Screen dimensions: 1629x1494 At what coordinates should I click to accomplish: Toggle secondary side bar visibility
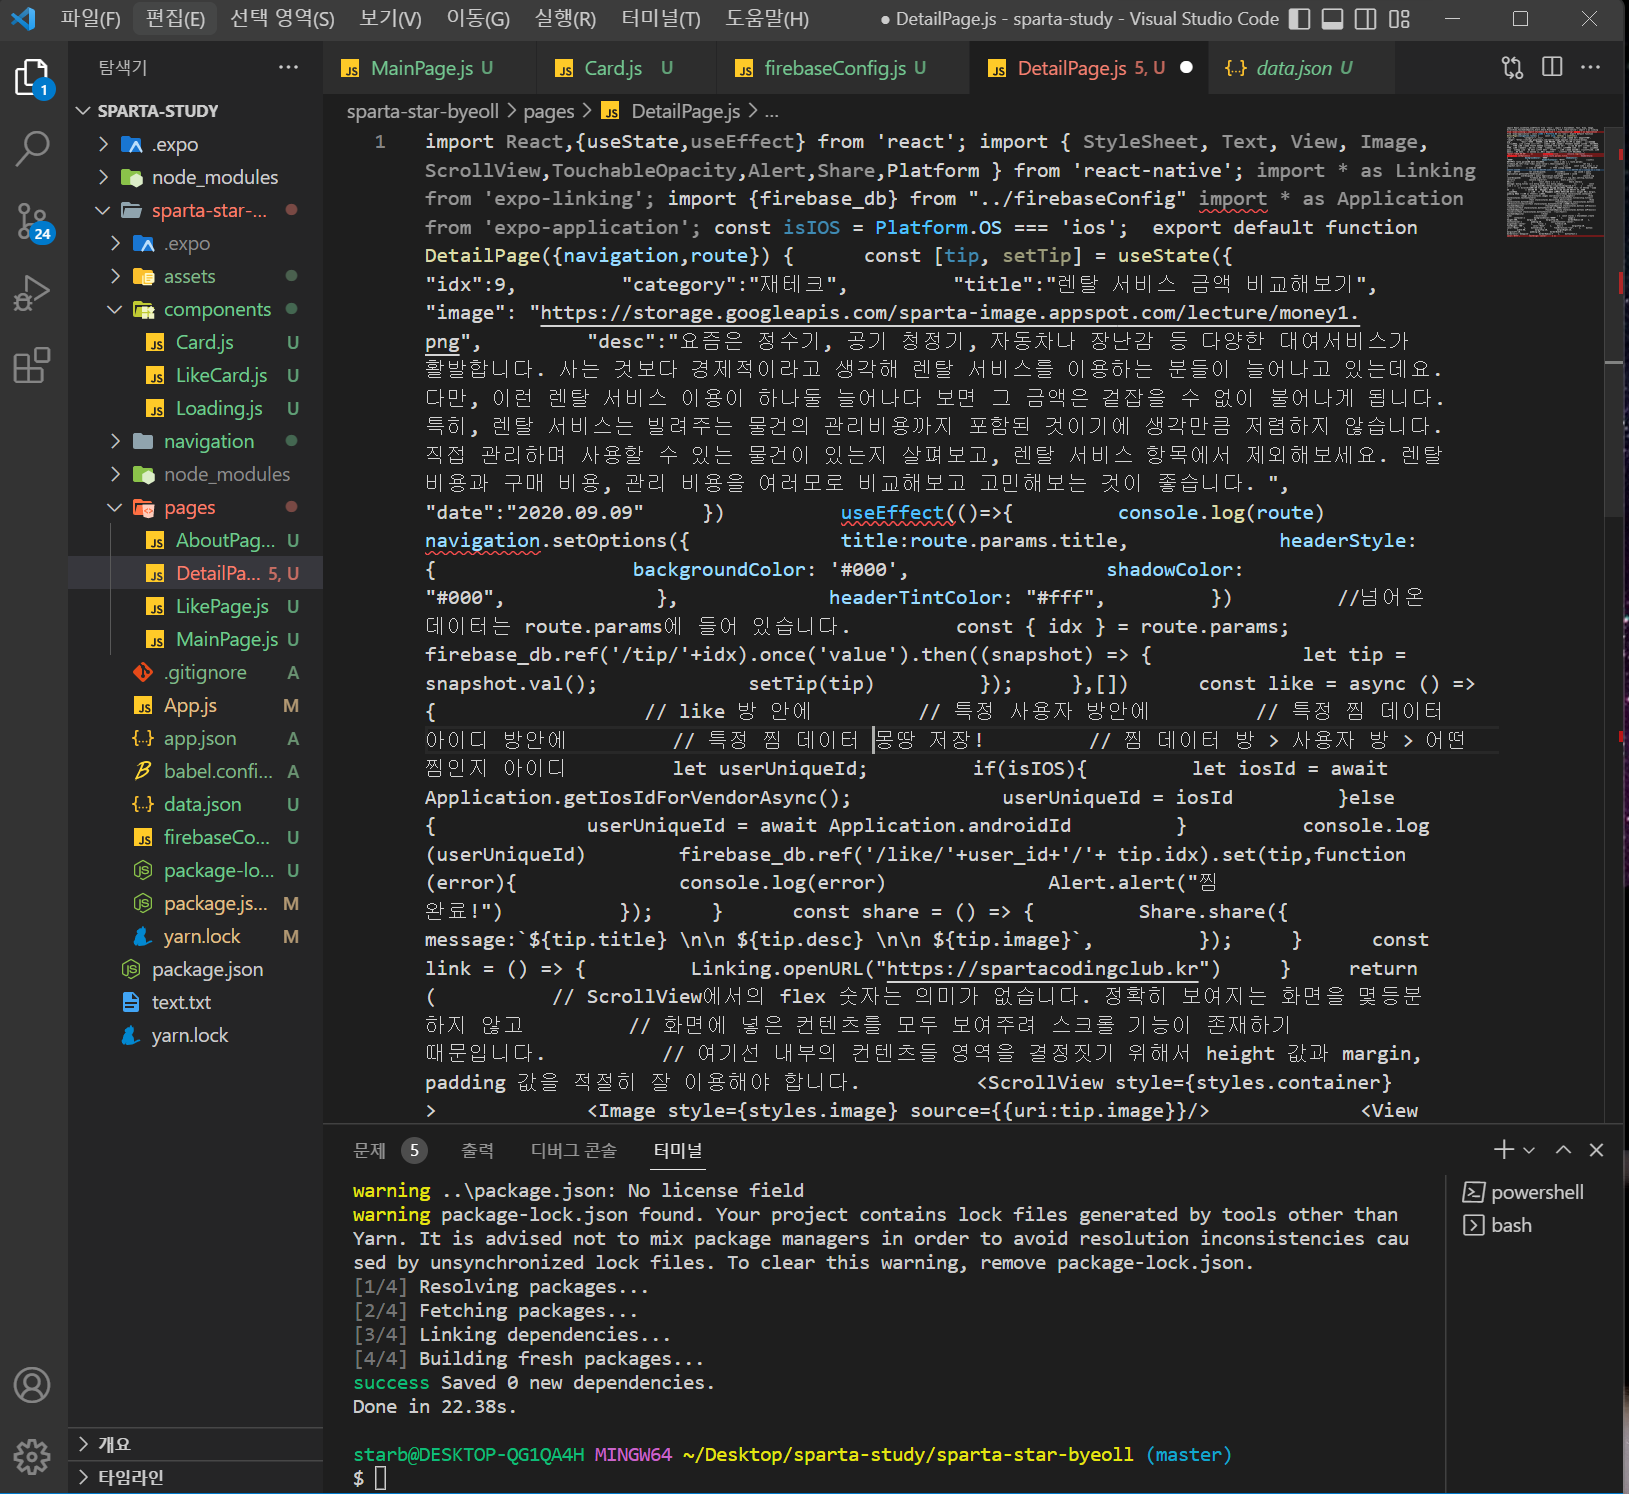[1365, 18]
